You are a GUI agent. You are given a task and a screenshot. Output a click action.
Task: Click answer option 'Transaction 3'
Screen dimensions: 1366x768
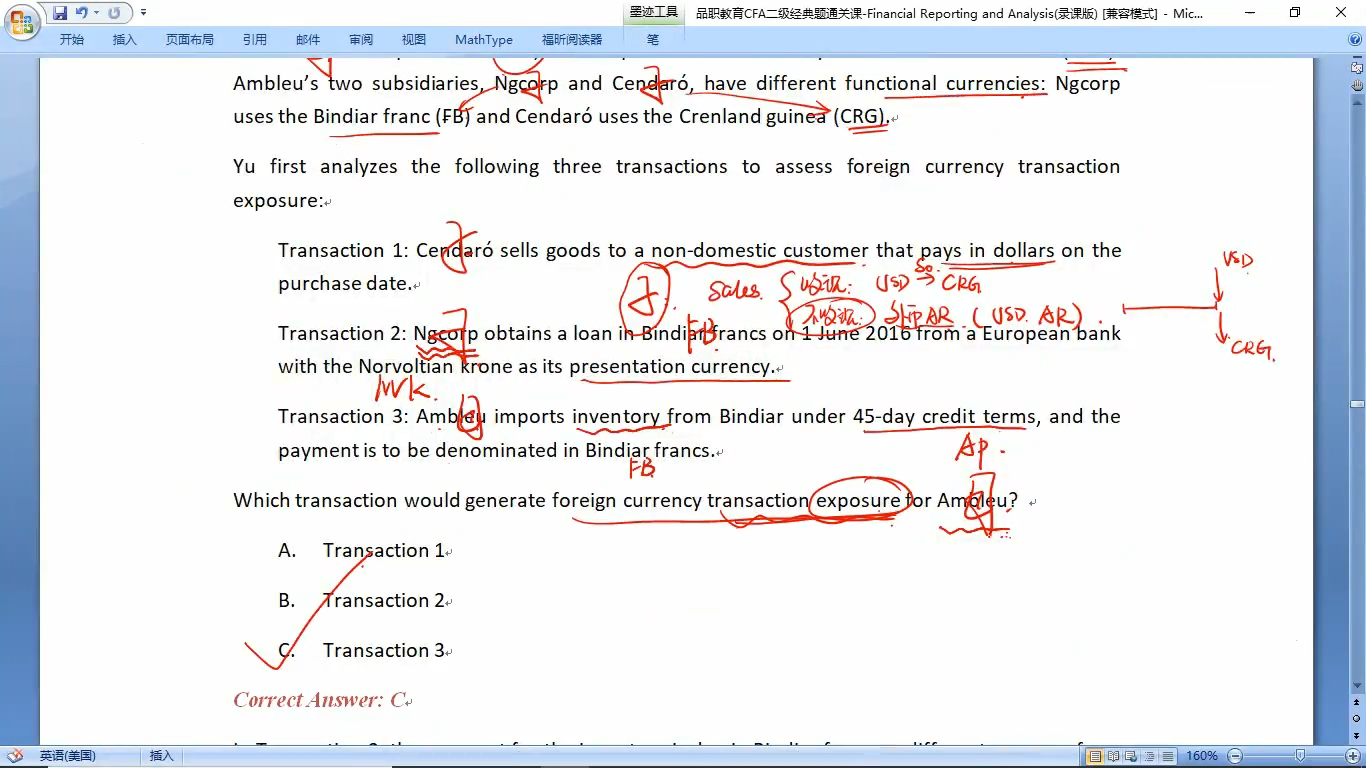(383, 650)
